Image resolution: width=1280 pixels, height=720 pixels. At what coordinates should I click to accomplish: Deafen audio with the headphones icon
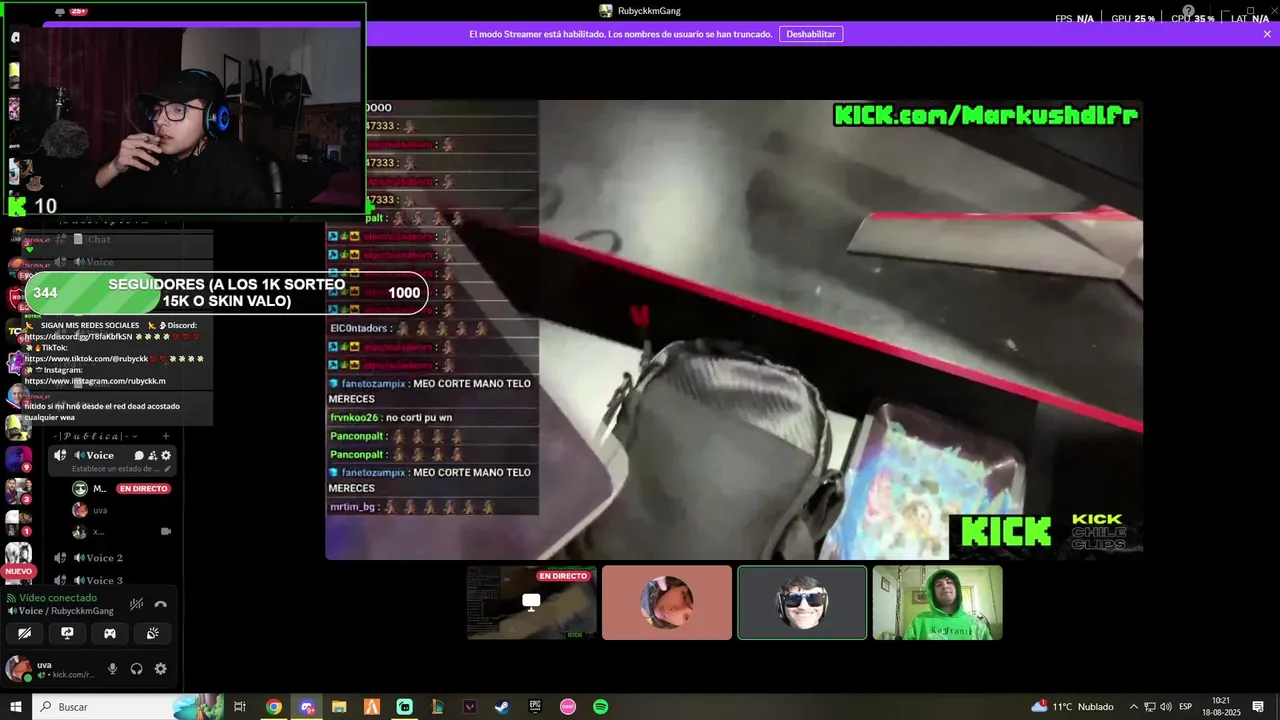click(x=136, y=669)
